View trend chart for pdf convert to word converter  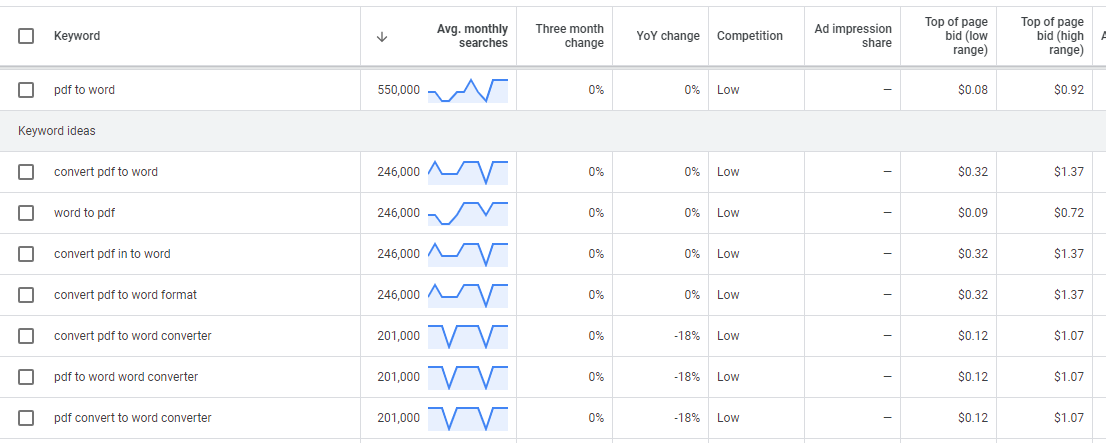(468, 418)
